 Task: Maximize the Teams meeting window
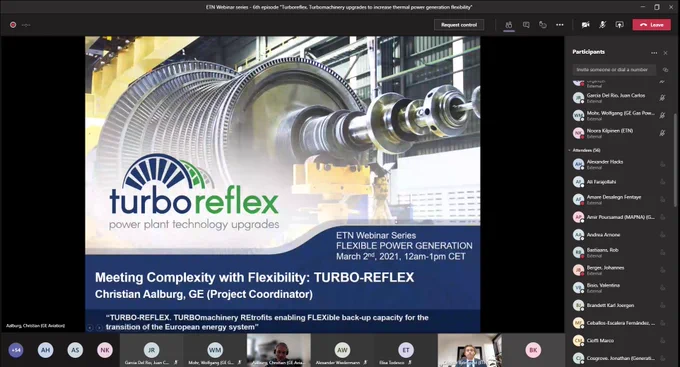tap(657, 7)
